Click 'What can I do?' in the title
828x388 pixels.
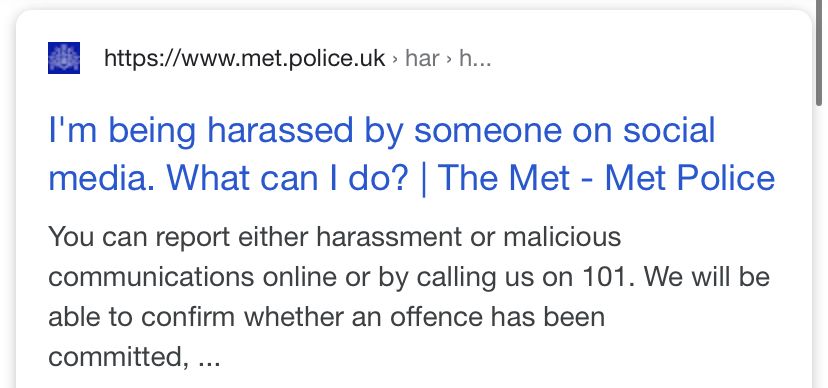tap(287, 178)
